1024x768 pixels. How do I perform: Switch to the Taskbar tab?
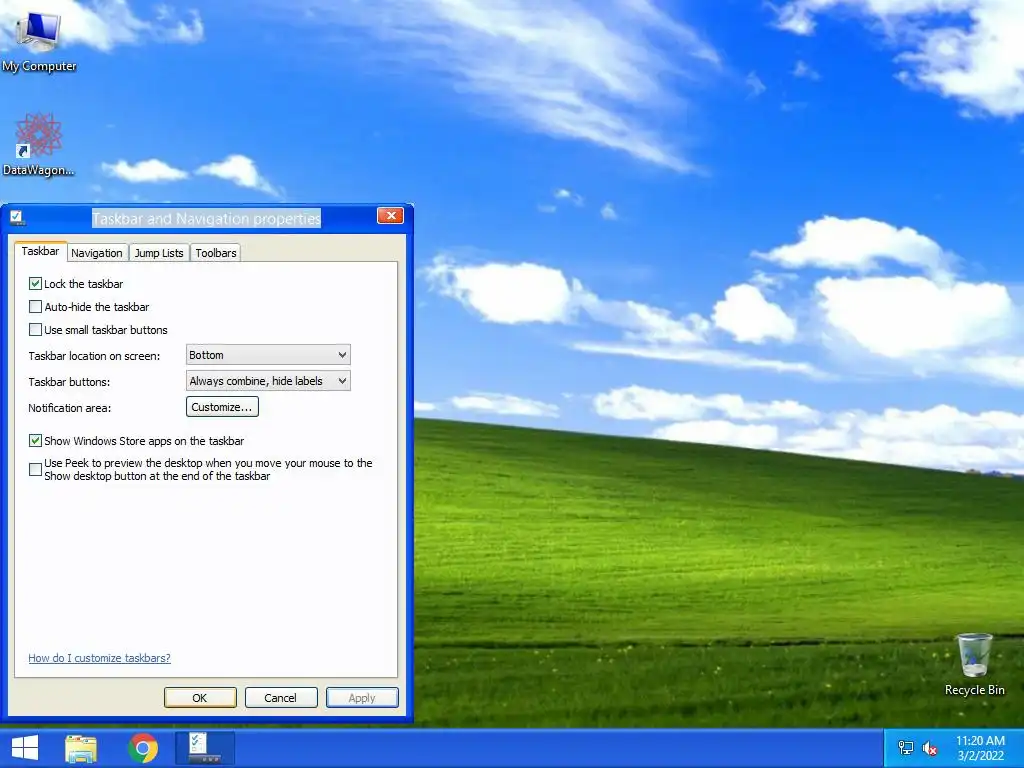click(40, 251)
